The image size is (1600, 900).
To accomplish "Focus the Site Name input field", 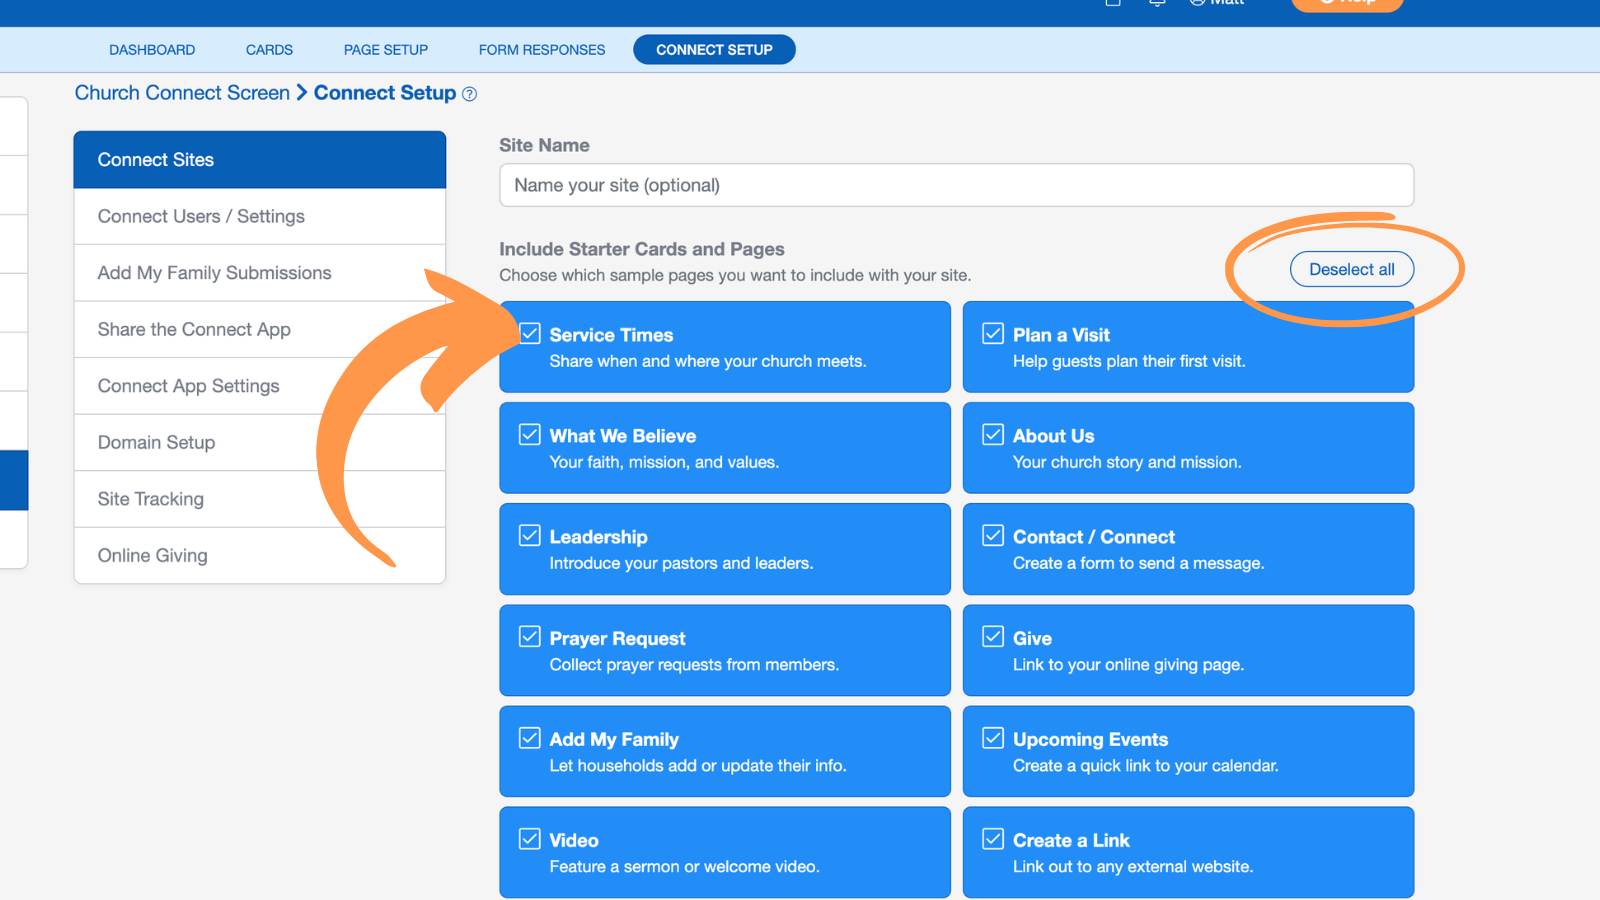I will [956, 185].
